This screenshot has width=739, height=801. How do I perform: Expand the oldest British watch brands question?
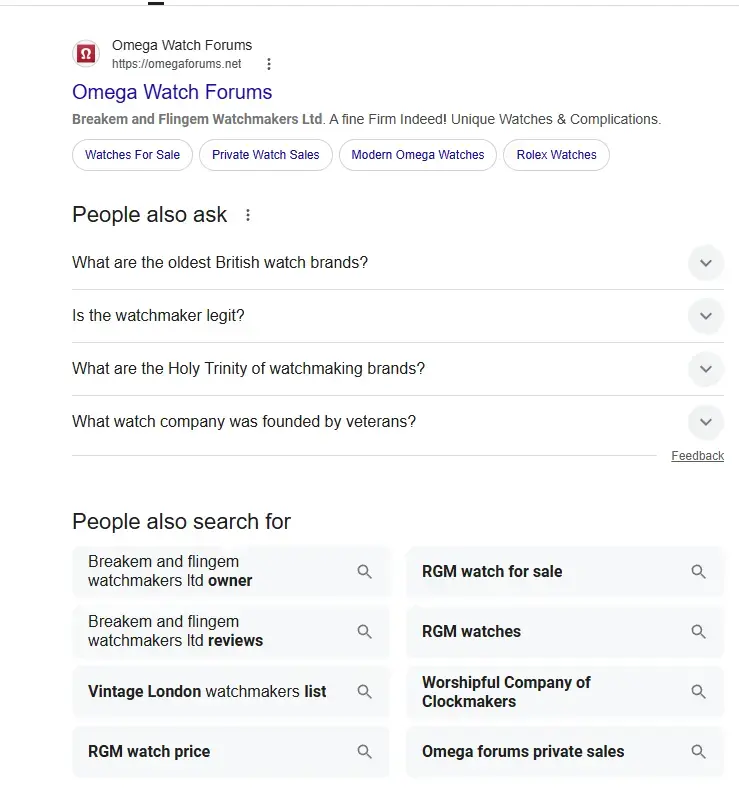click(705, 263)
